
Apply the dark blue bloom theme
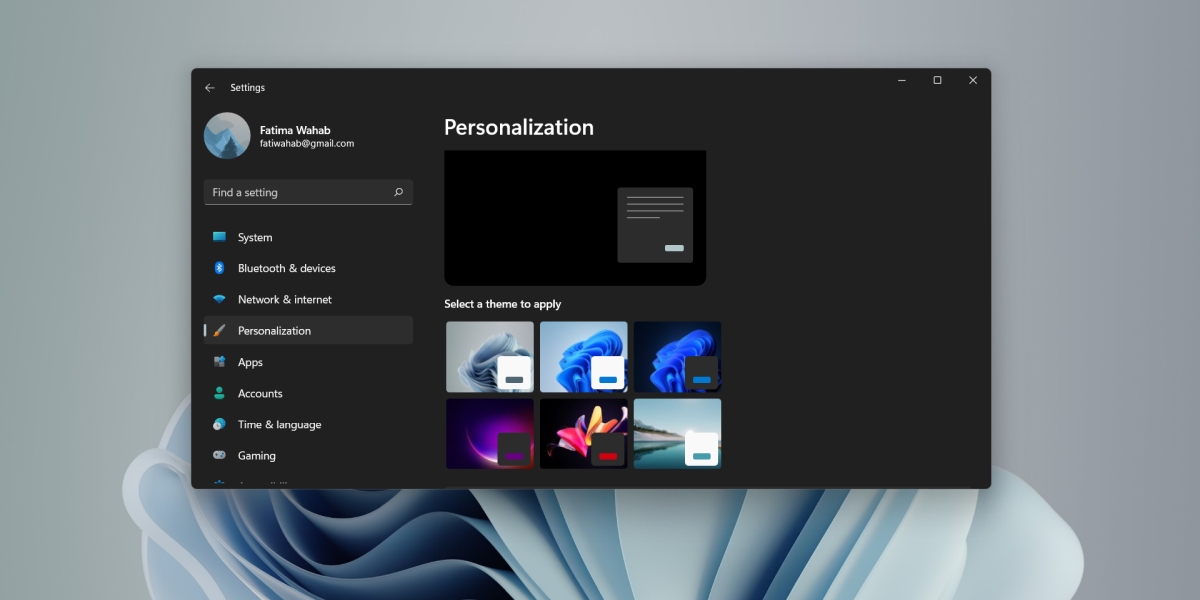(677, 357)
